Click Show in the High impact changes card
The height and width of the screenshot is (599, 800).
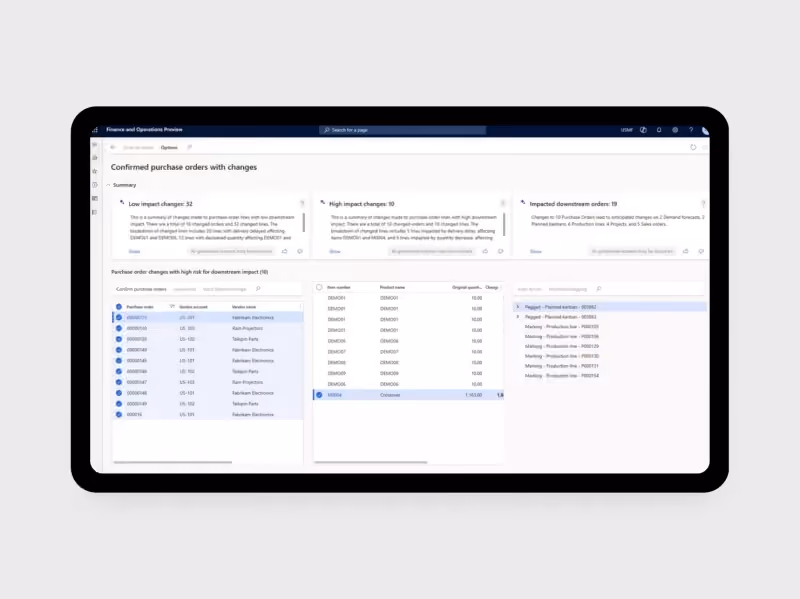point(335,252)
